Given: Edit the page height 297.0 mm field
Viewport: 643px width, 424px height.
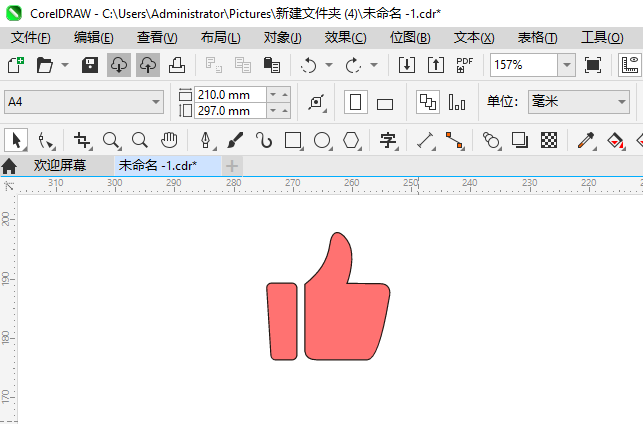Looking at the screenshot, I should point(230,111).
